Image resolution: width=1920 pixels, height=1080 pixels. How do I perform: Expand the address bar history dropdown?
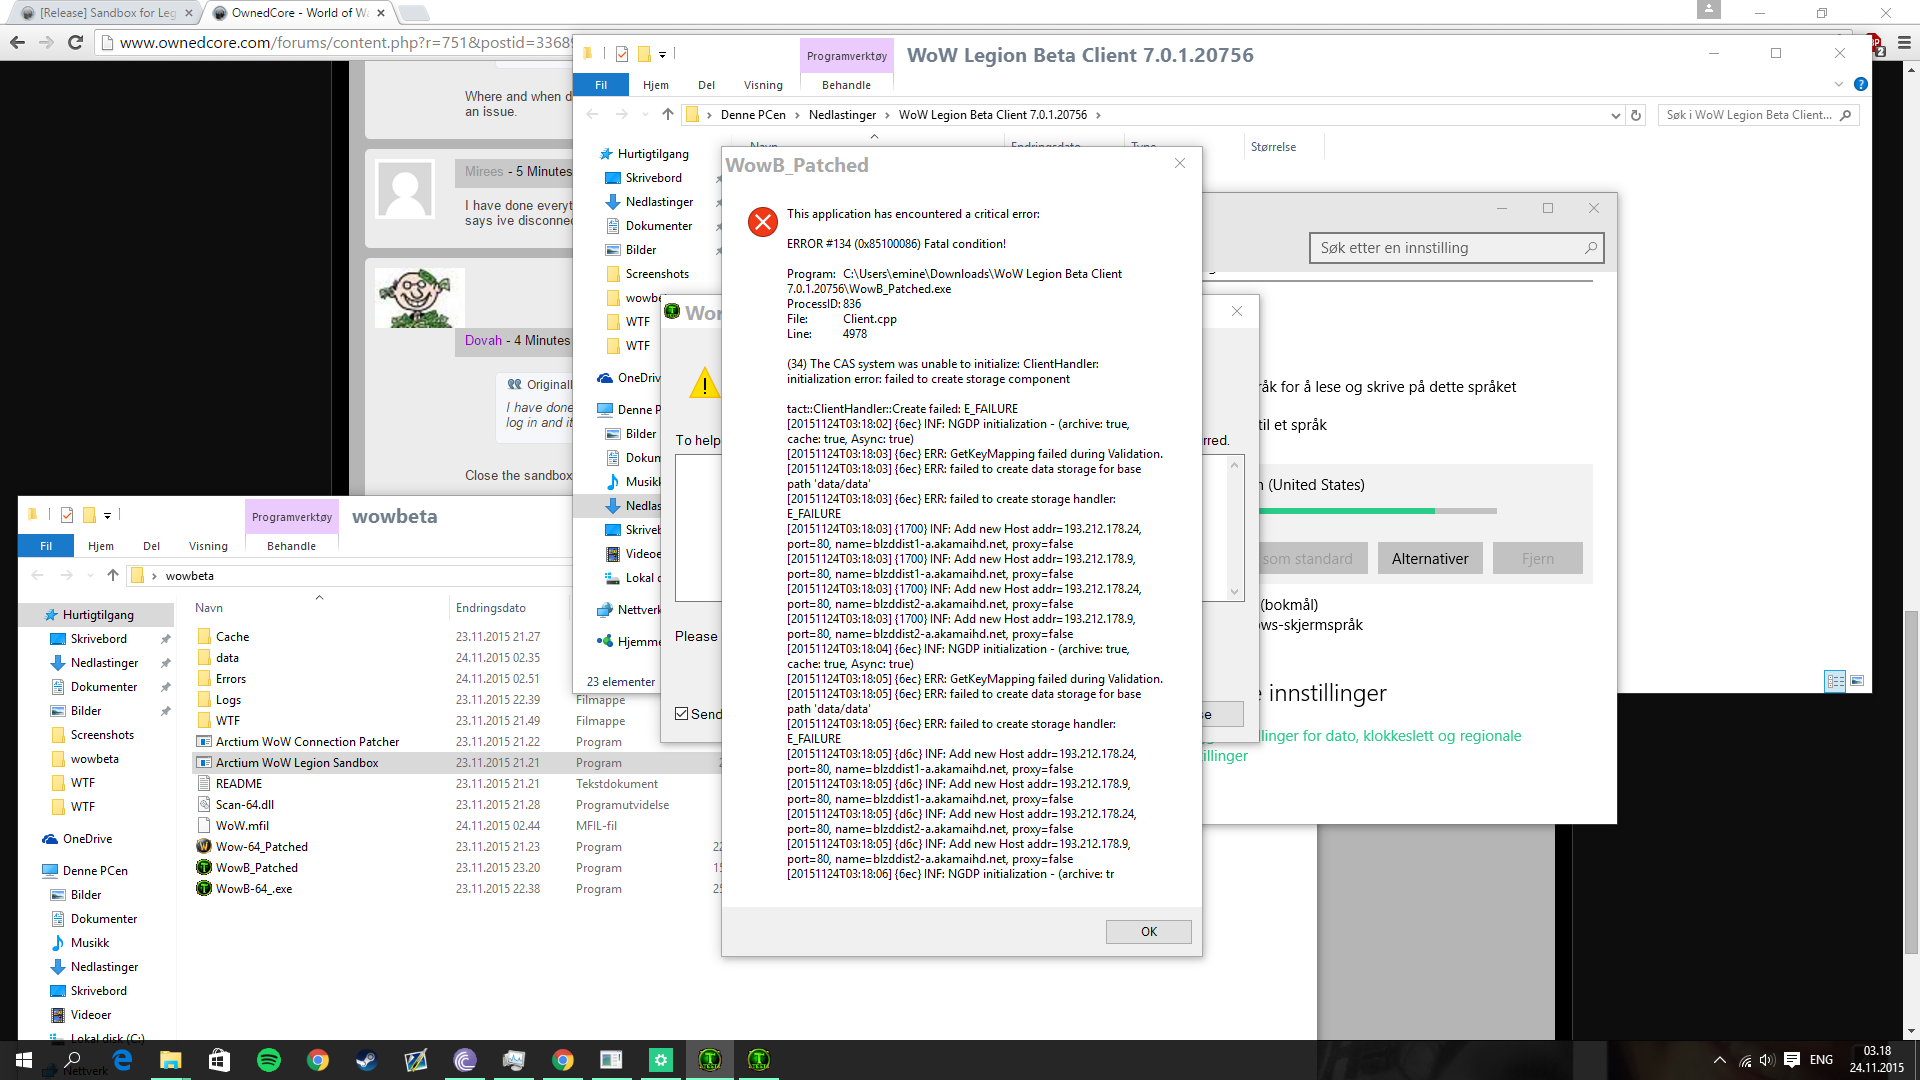1615,115
